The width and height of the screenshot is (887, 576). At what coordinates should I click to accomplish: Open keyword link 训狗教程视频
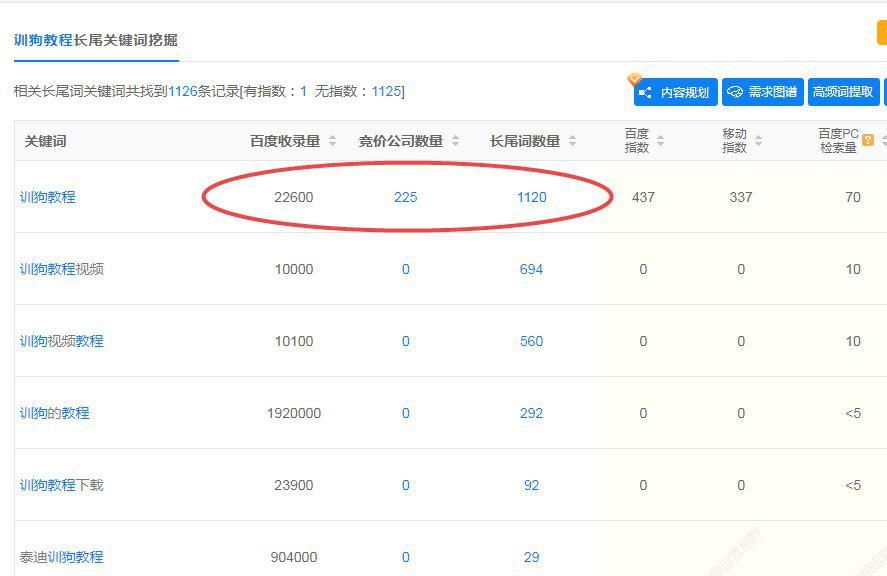point(62,269)
